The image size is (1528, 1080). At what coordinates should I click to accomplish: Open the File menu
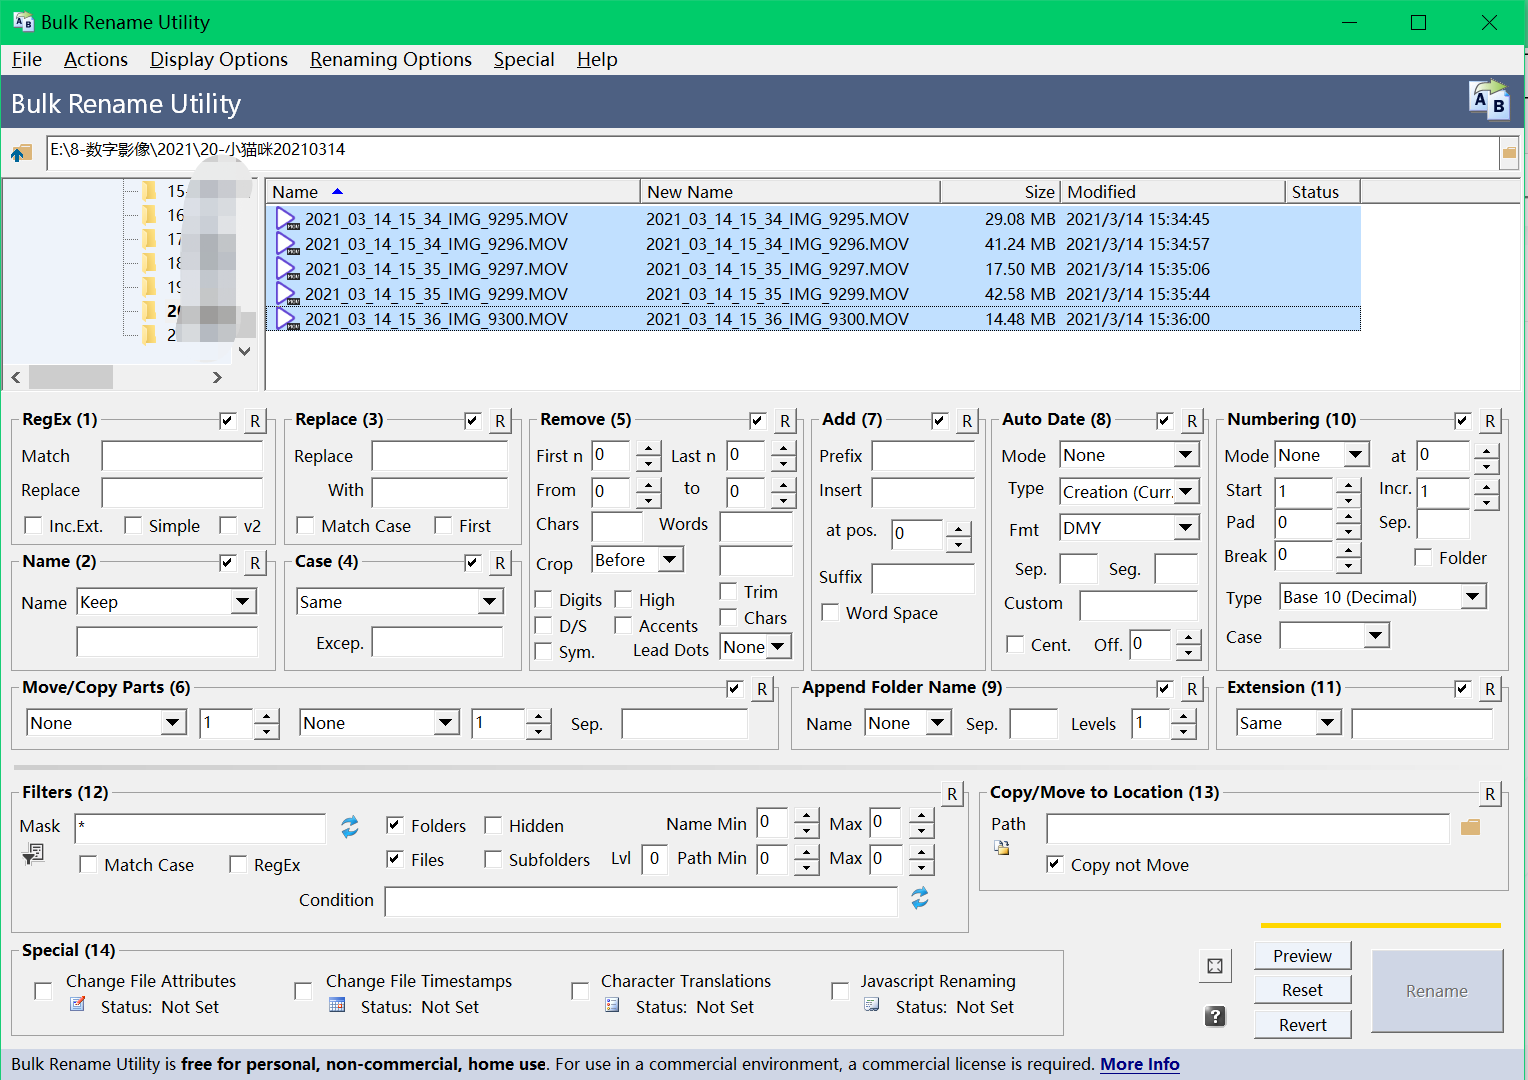[x=27, y=59]
